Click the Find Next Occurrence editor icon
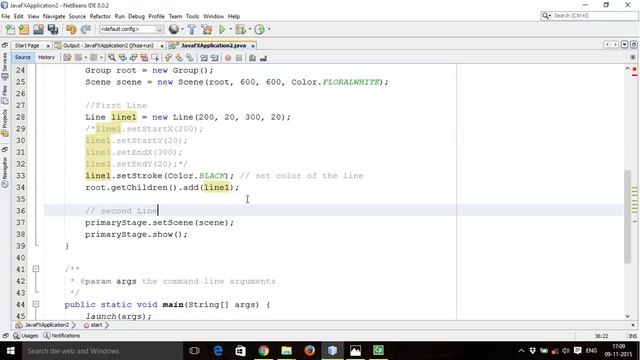This screenshot has height=360, width=640. tap(133, 58)
